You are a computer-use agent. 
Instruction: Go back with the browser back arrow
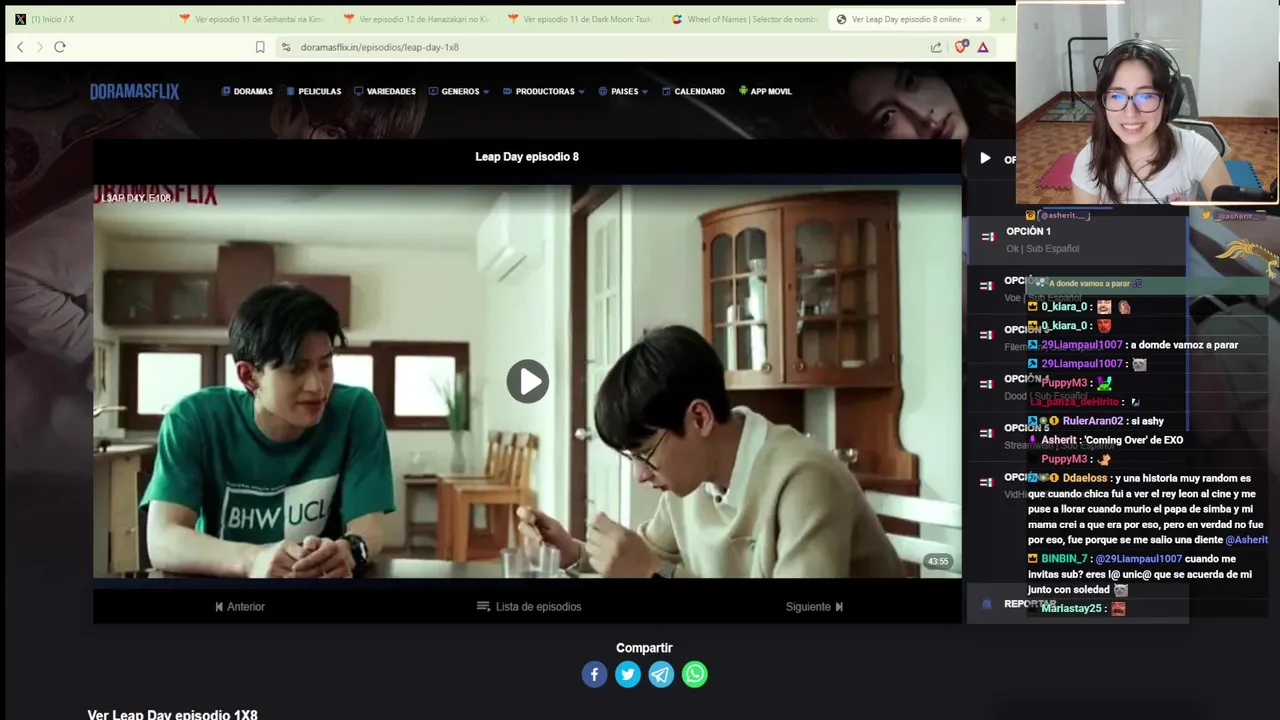click(20, 47)
